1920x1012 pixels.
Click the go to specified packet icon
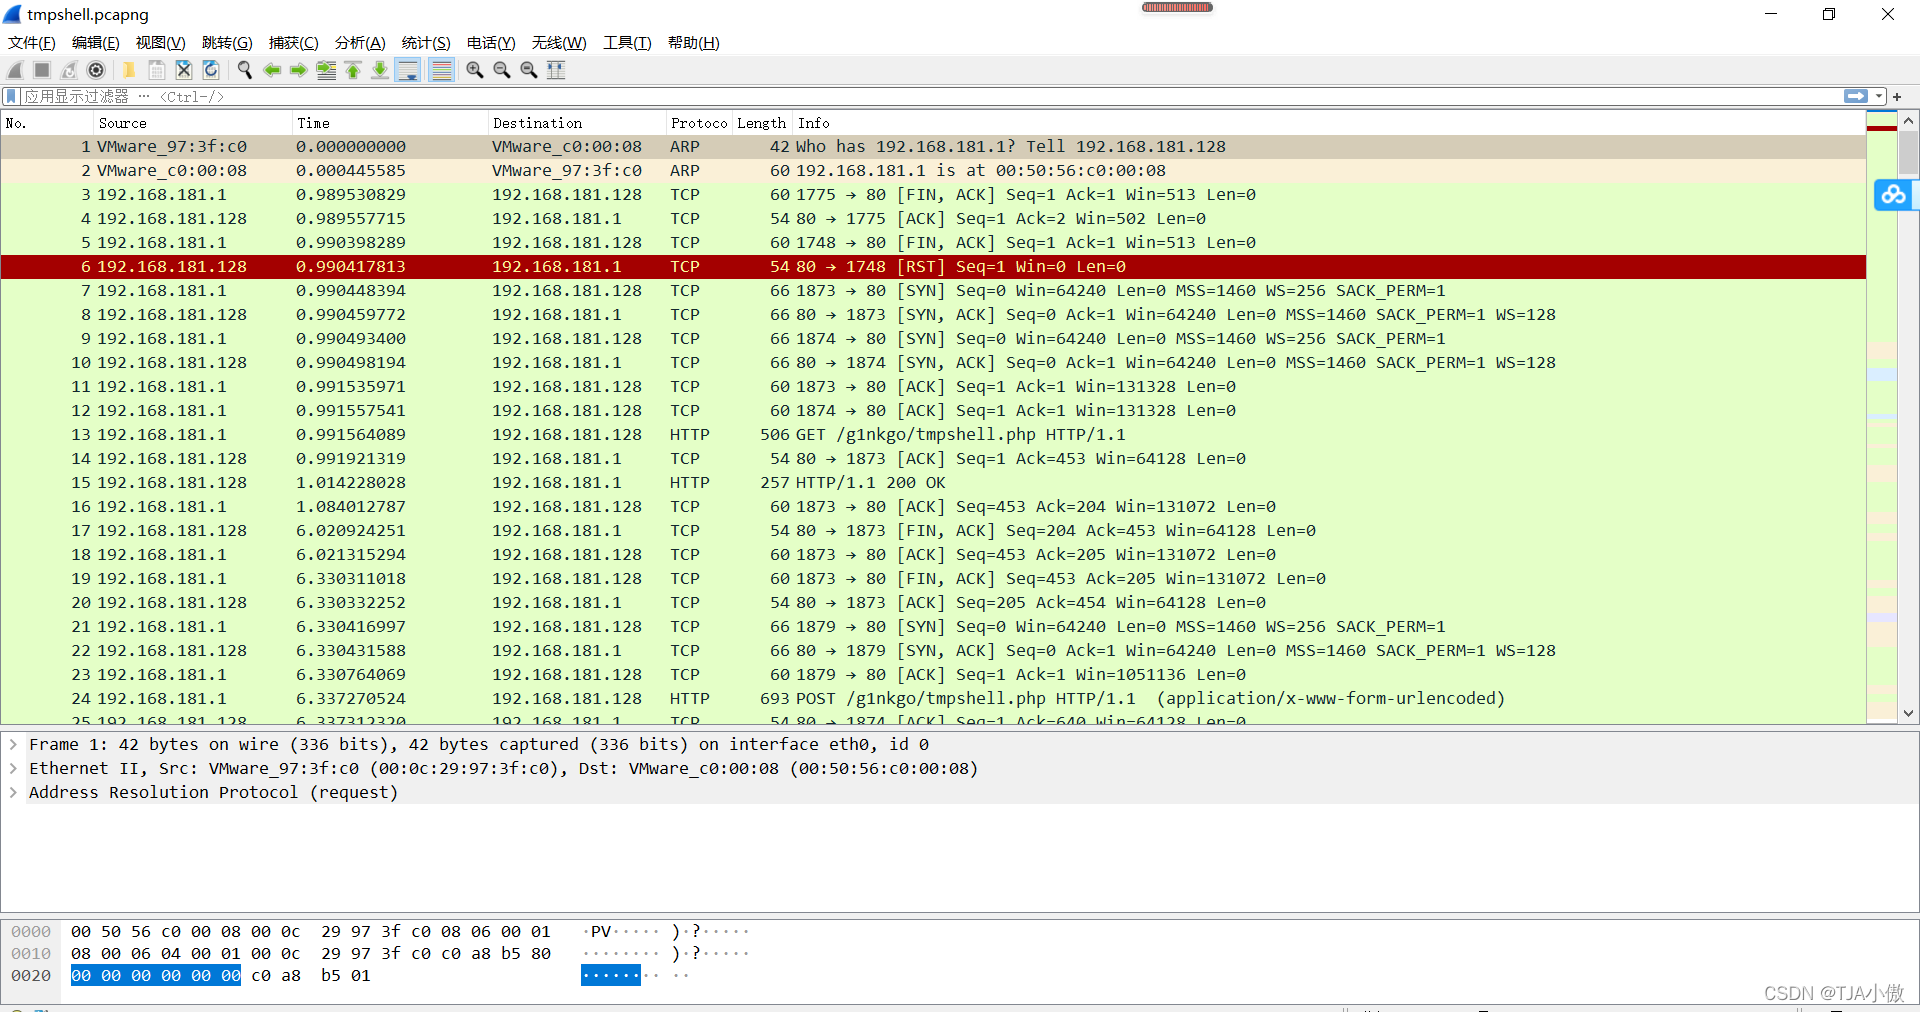(x=326, y=70)
